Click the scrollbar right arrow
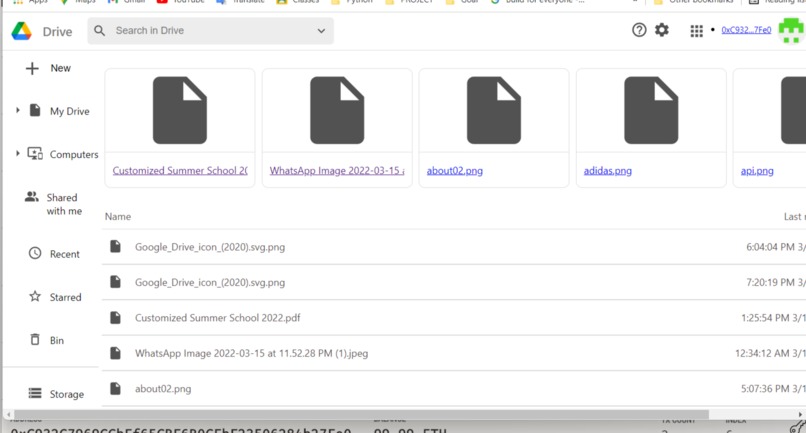The width and height of the screenshot is (806, 433). [800, 414]
